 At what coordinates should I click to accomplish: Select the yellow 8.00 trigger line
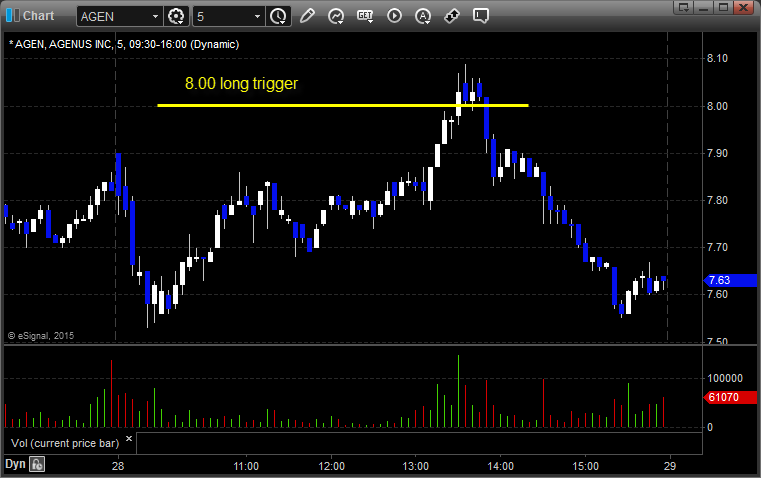(x=343, y=105)
